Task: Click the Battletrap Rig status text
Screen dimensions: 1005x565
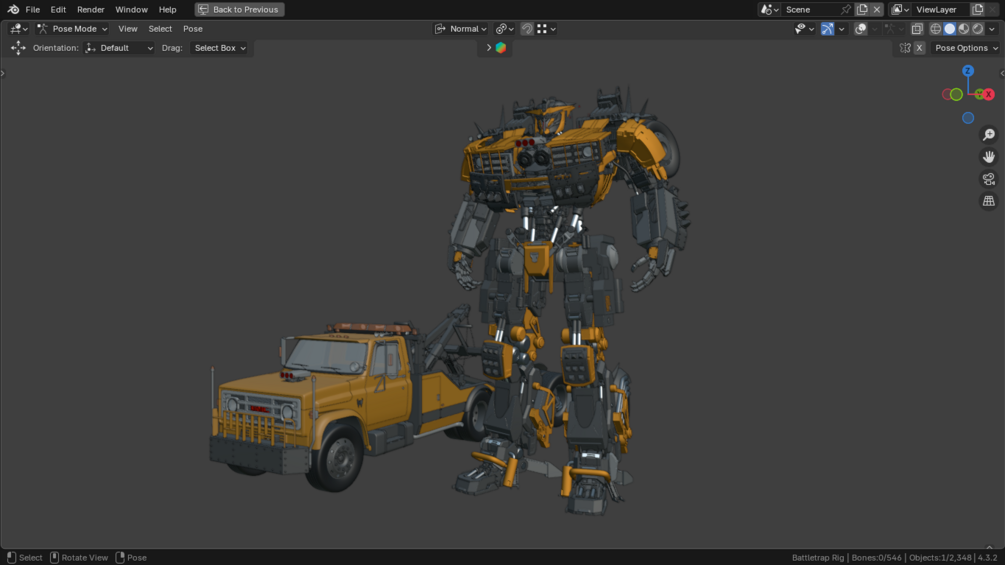Action: (x=818, y=558)
